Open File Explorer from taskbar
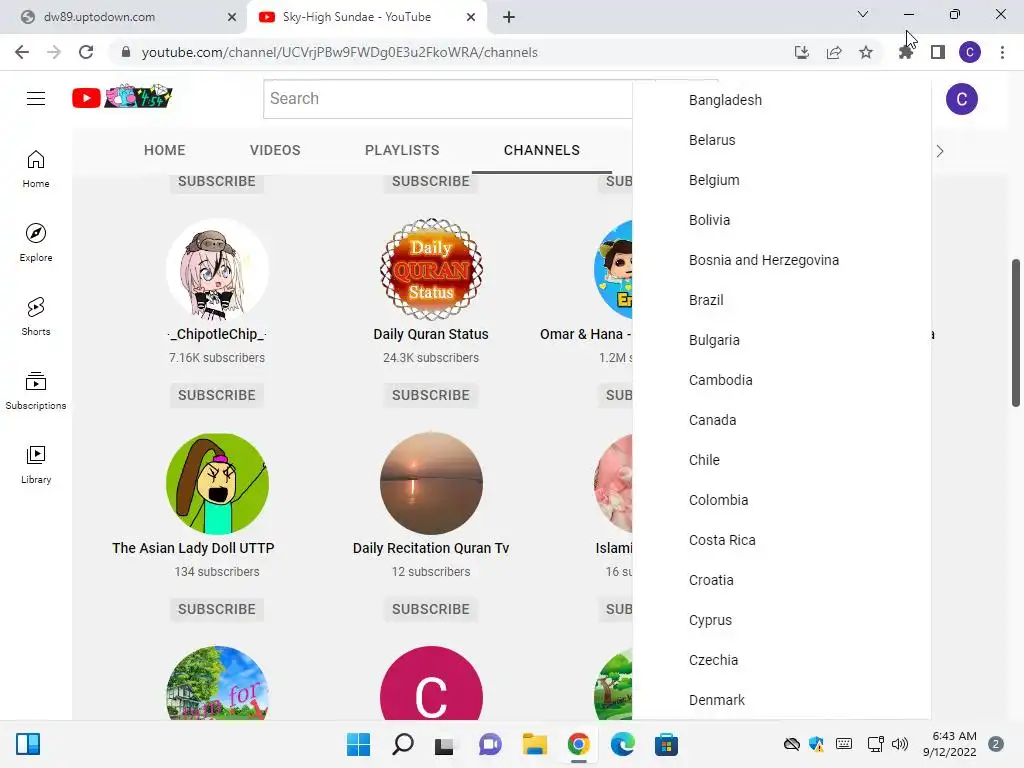This screenshot has height=768, width=1024. 535,744
